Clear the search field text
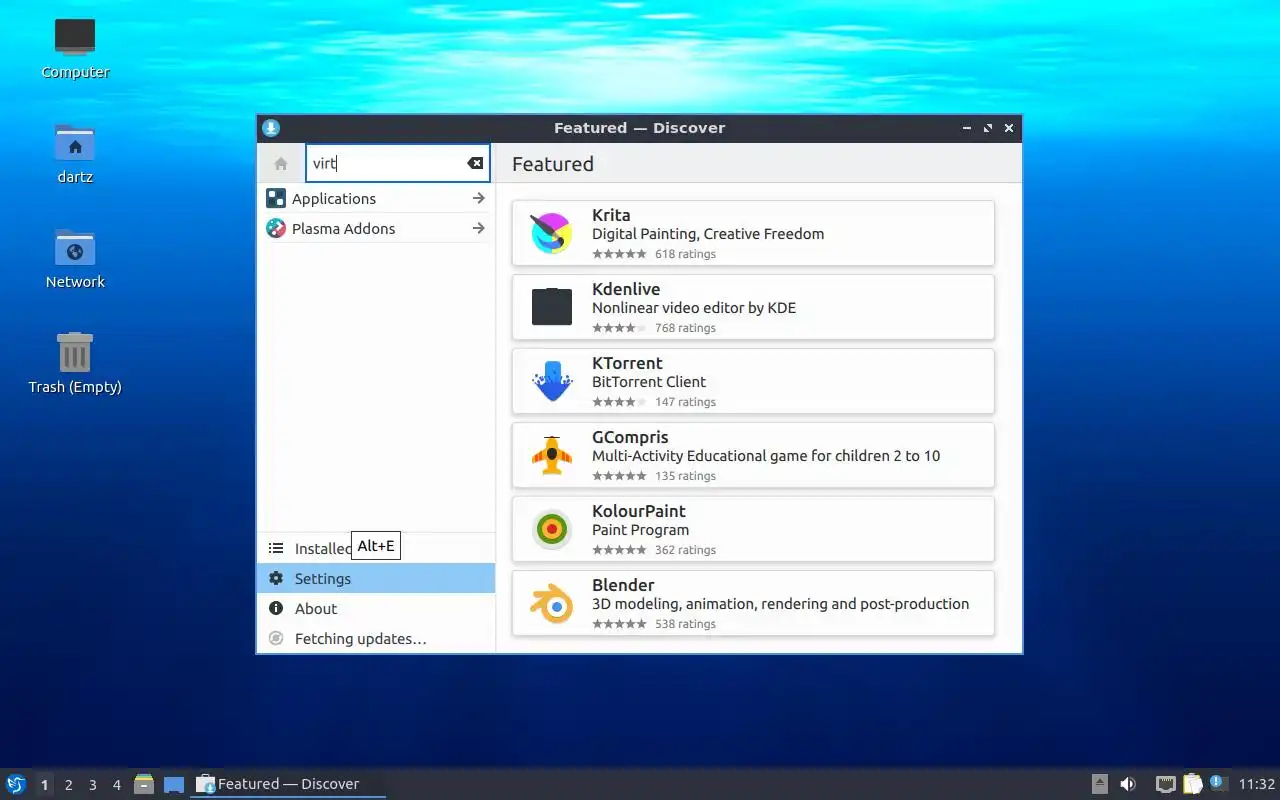Image resolution: width=1280 pixels, height=800 pixels. pos(475,163)
